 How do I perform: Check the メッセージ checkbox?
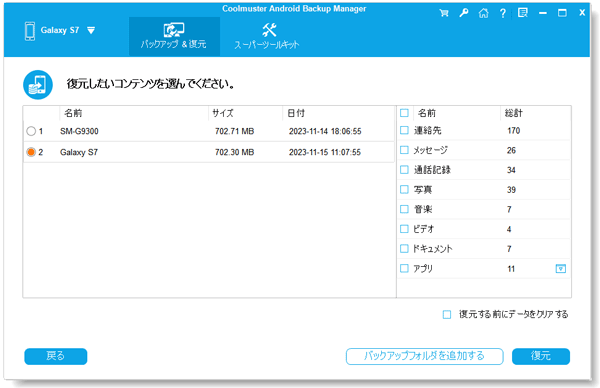(404, 150)
